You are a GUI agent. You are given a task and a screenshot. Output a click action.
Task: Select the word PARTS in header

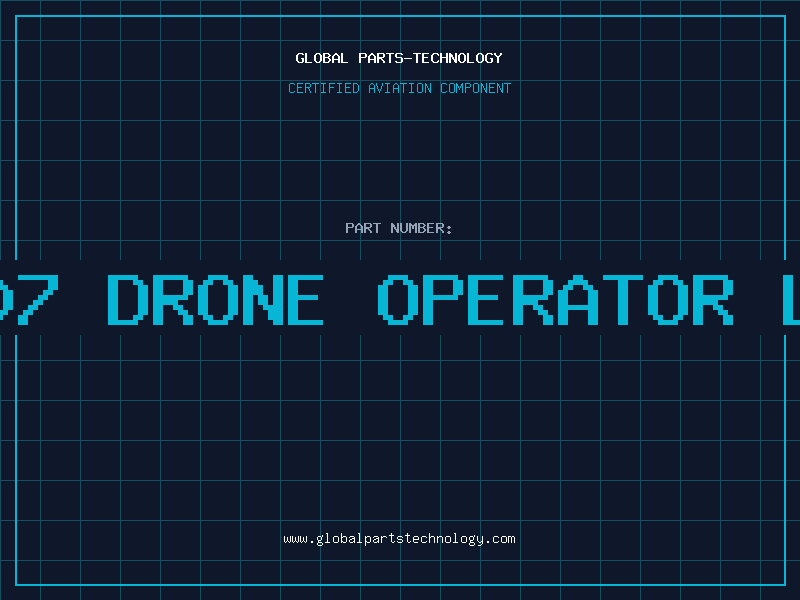tap(381, 58)
